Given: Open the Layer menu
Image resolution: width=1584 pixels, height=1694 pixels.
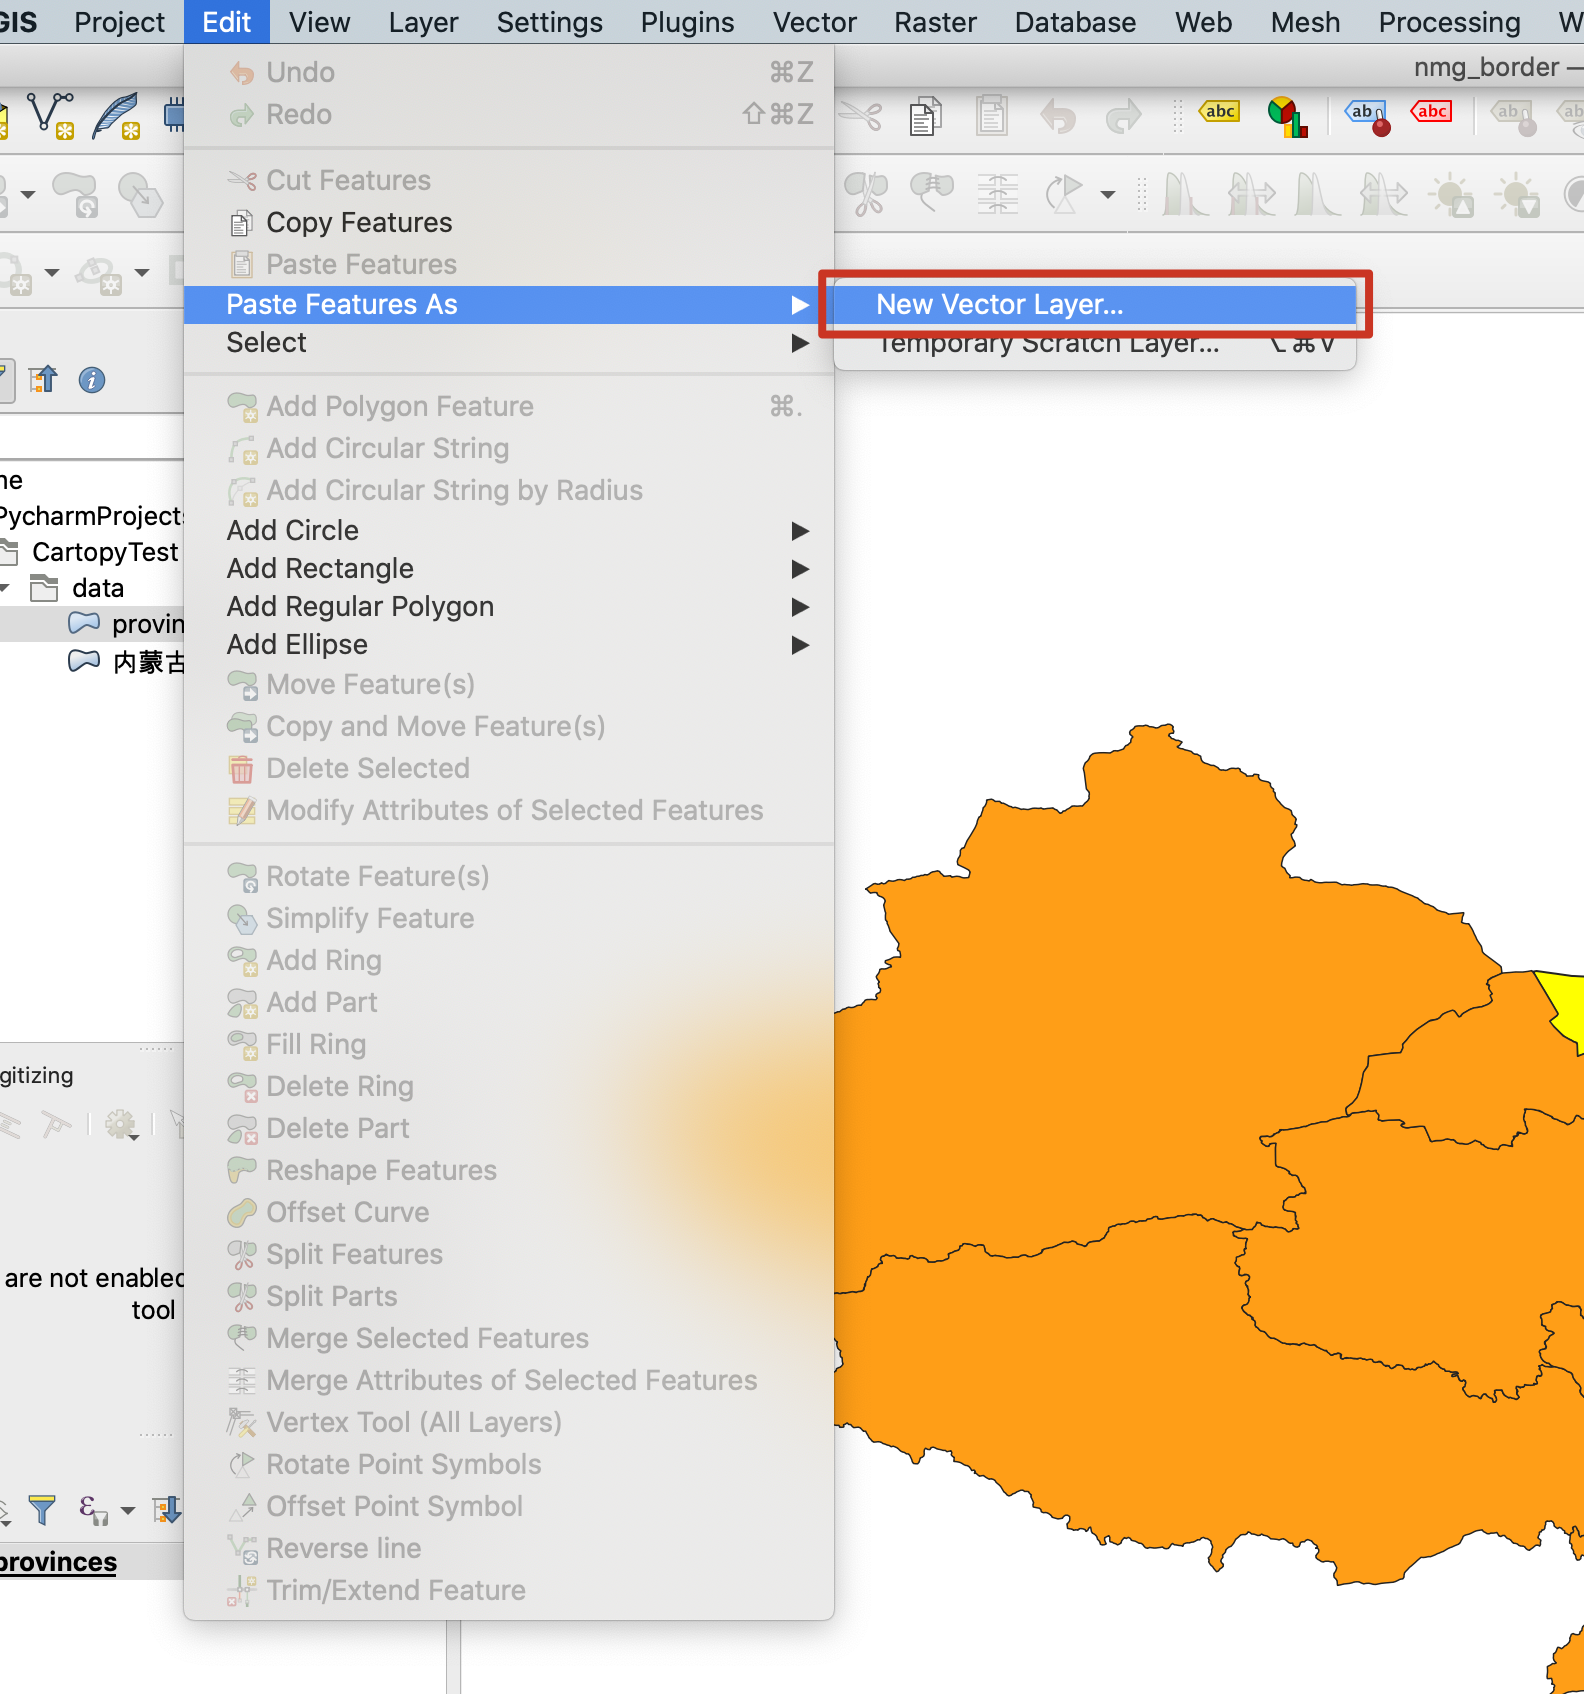Looking at the screenshot, I should pos(423,22).
